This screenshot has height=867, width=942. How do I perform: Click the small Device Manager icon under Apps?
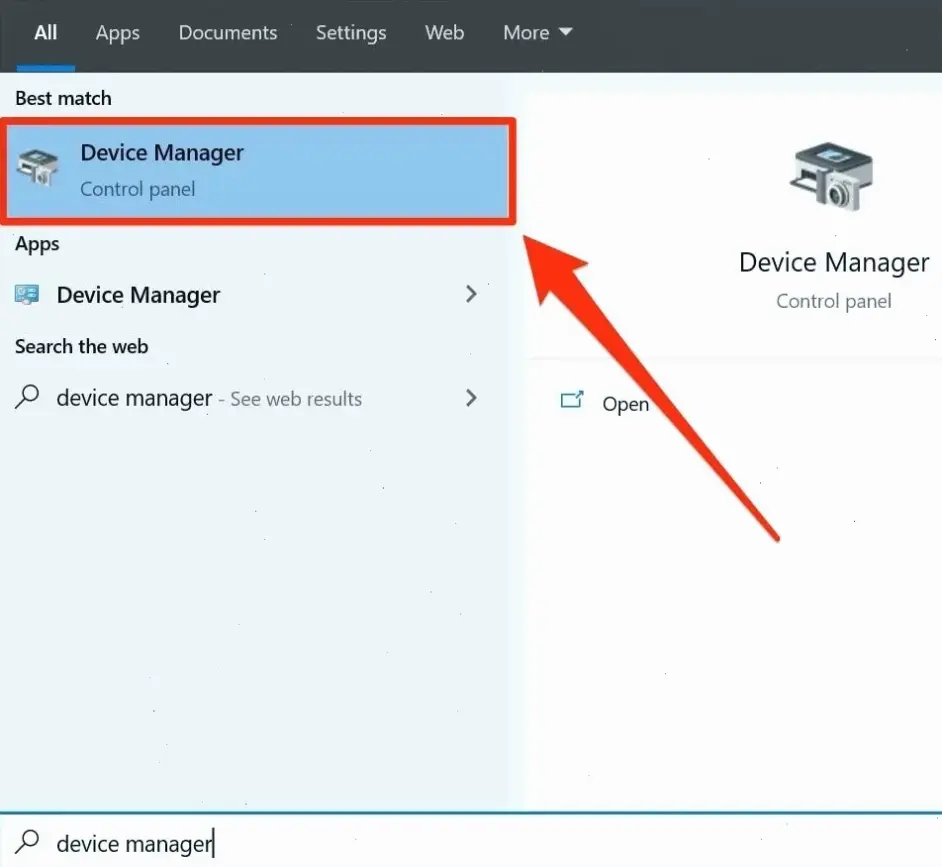pos(27,295)
